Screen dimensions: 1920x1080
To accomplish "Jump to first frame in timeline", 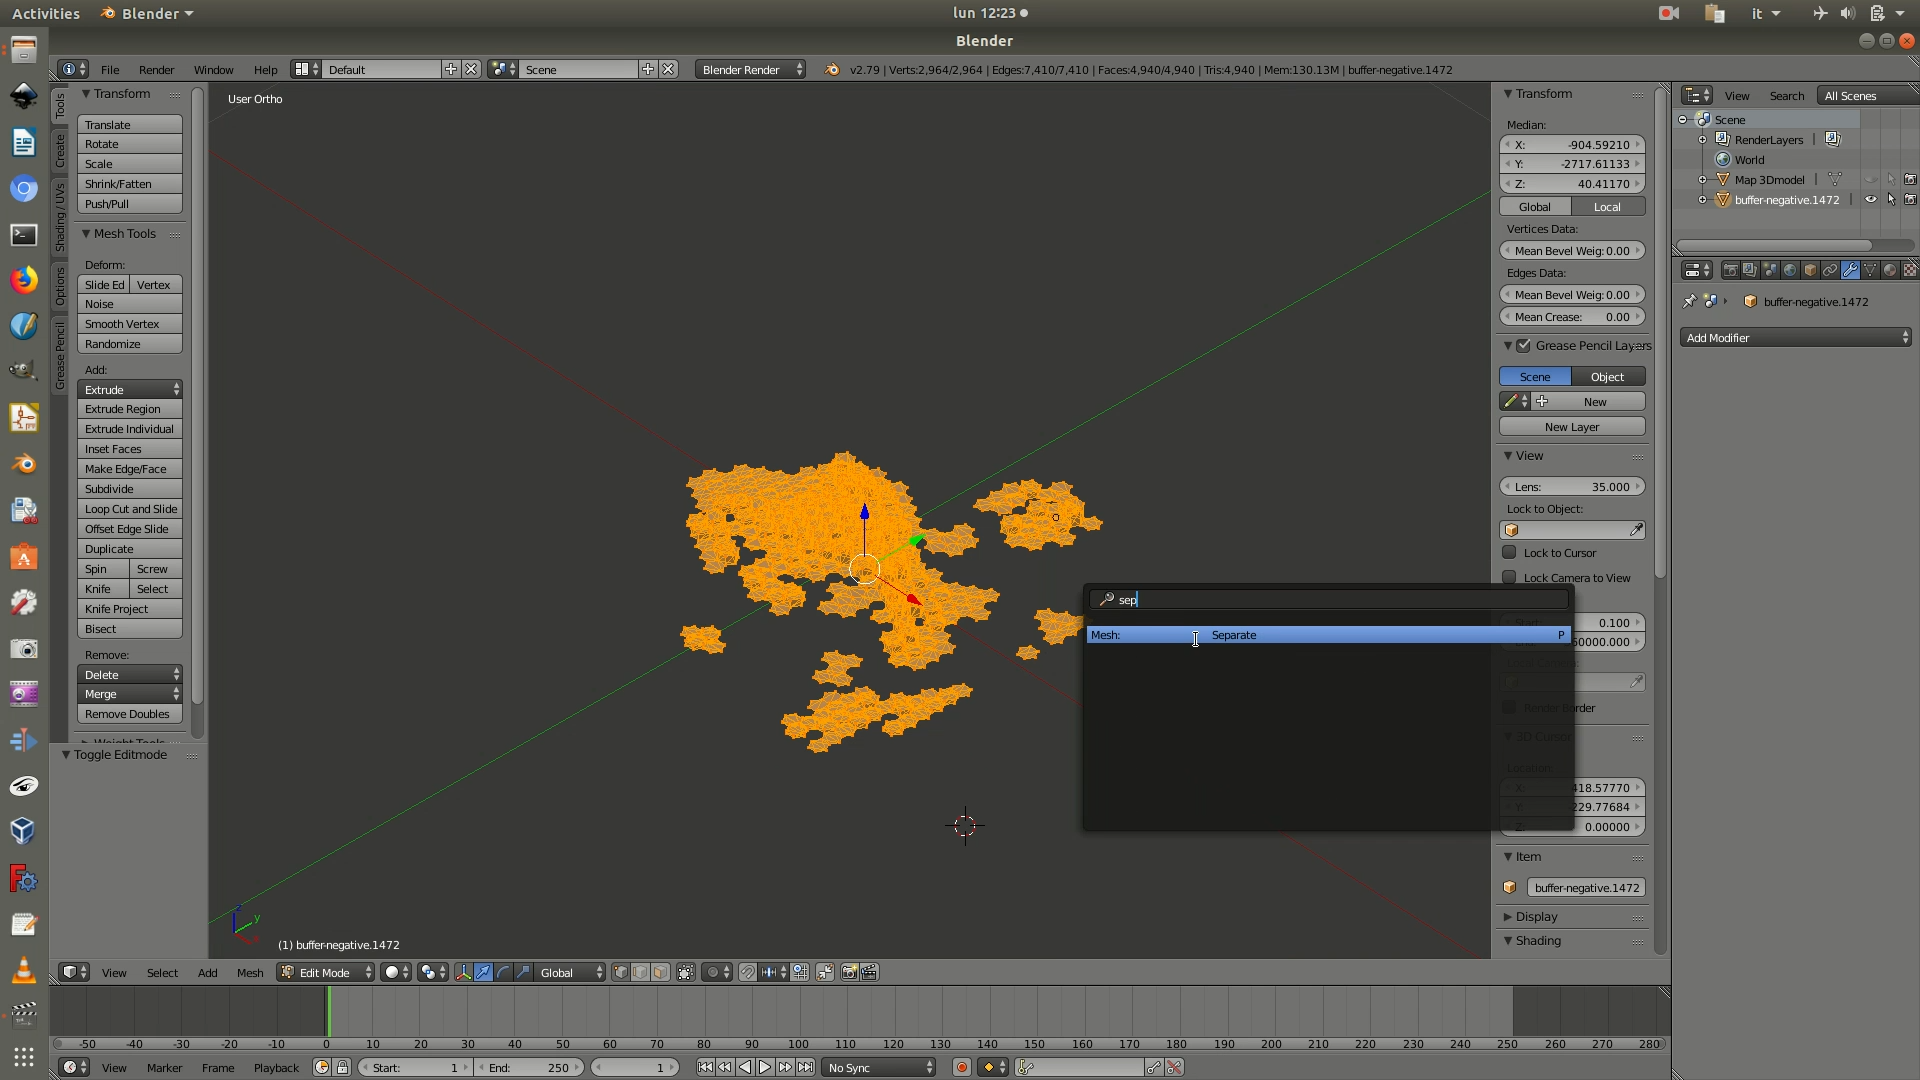I will (705, 1067).
